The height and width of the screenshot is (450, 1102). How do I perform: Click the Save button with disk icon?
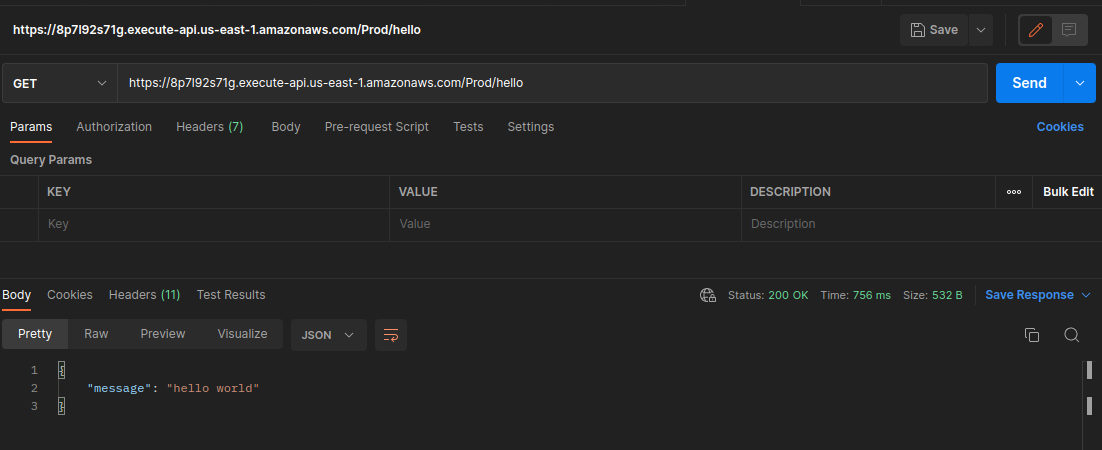point(934,30)
